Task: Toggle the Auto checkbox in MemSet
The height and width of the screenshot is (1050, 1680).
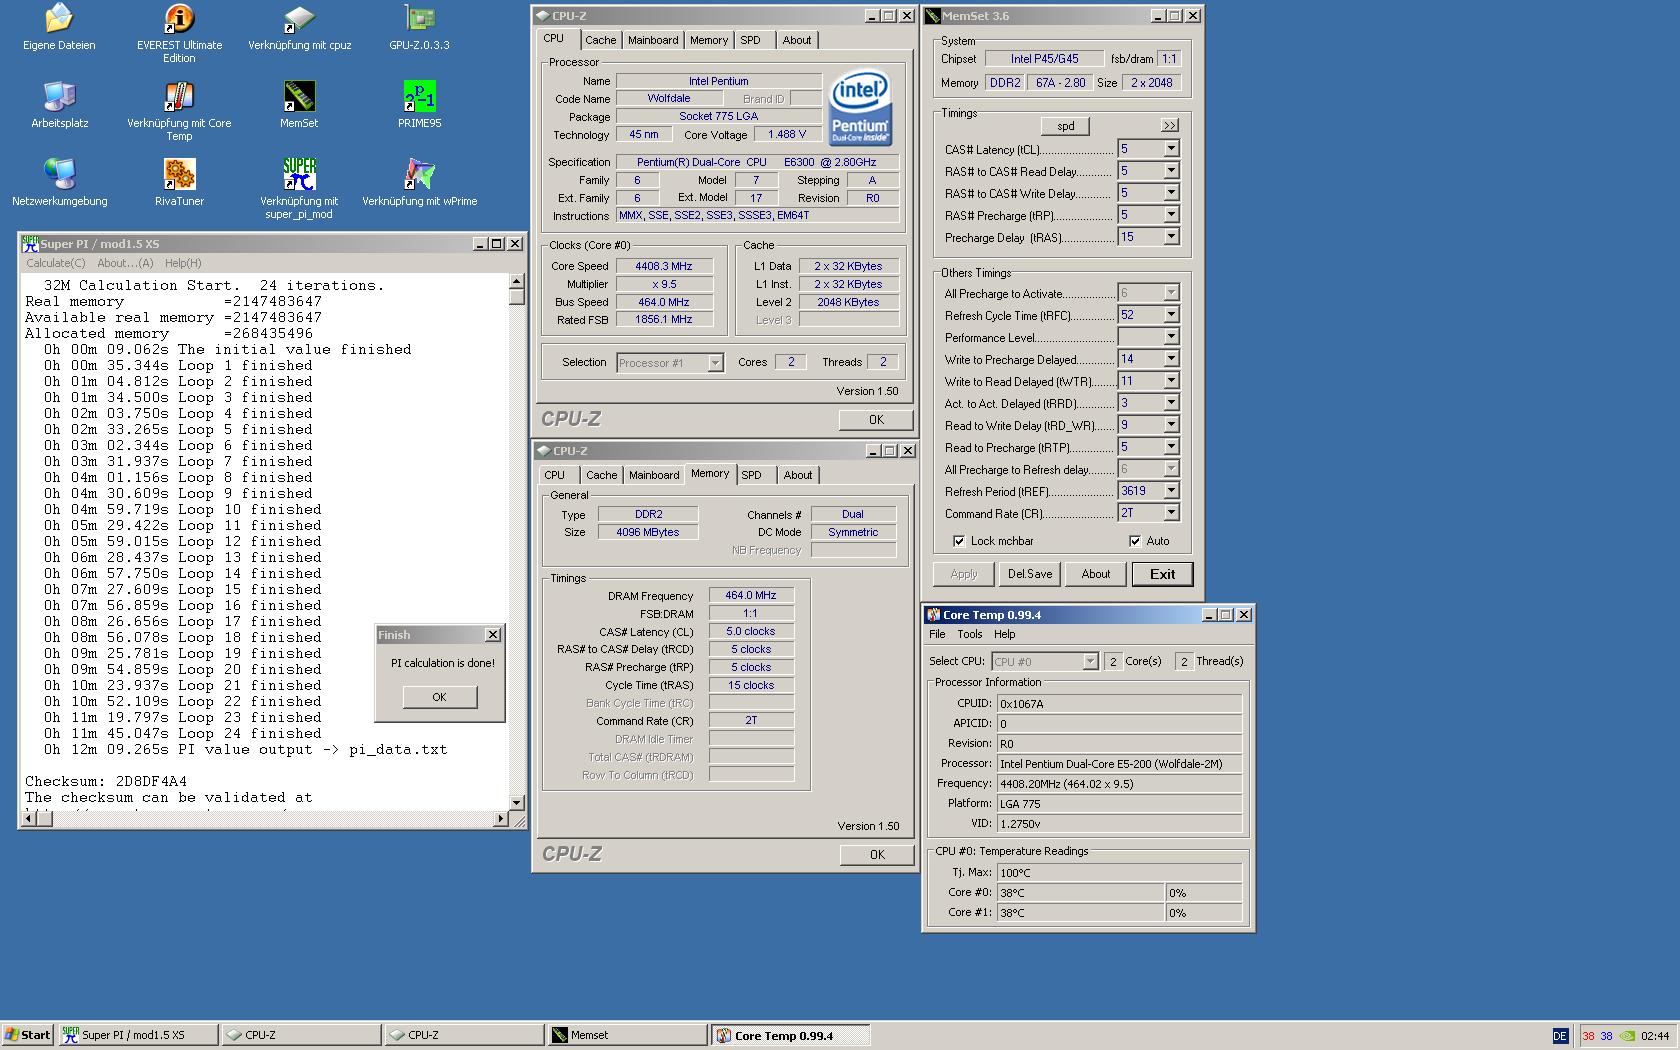Action: tap(1135, 541)
